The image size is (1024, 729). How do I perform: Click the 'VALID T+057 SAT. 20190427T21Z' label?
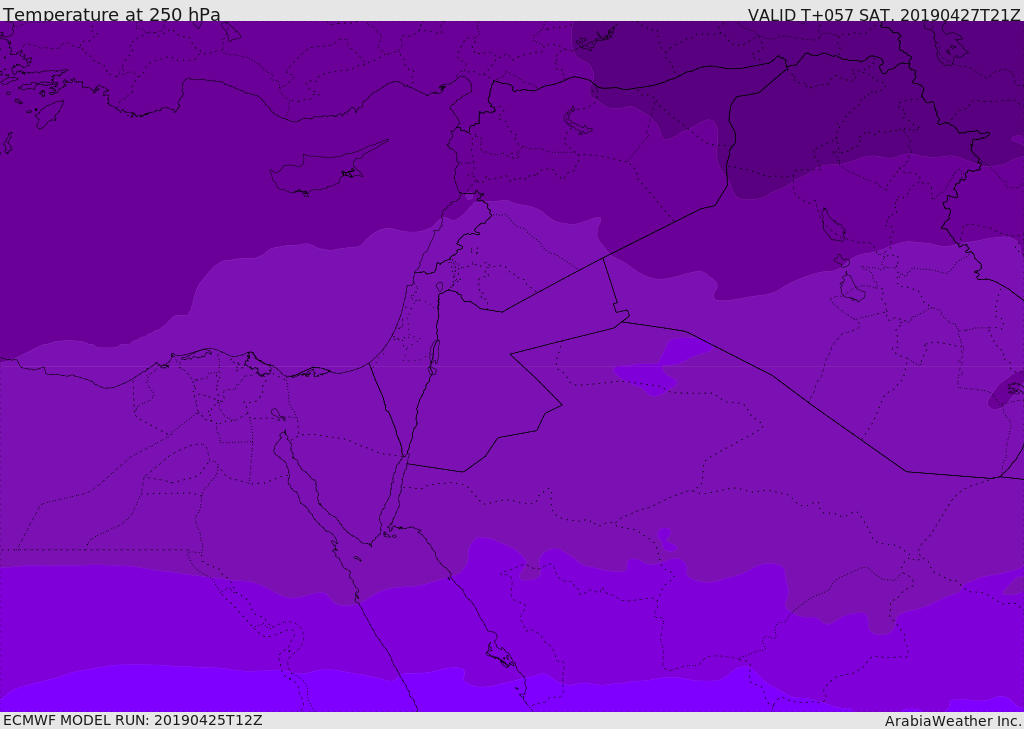884,14
